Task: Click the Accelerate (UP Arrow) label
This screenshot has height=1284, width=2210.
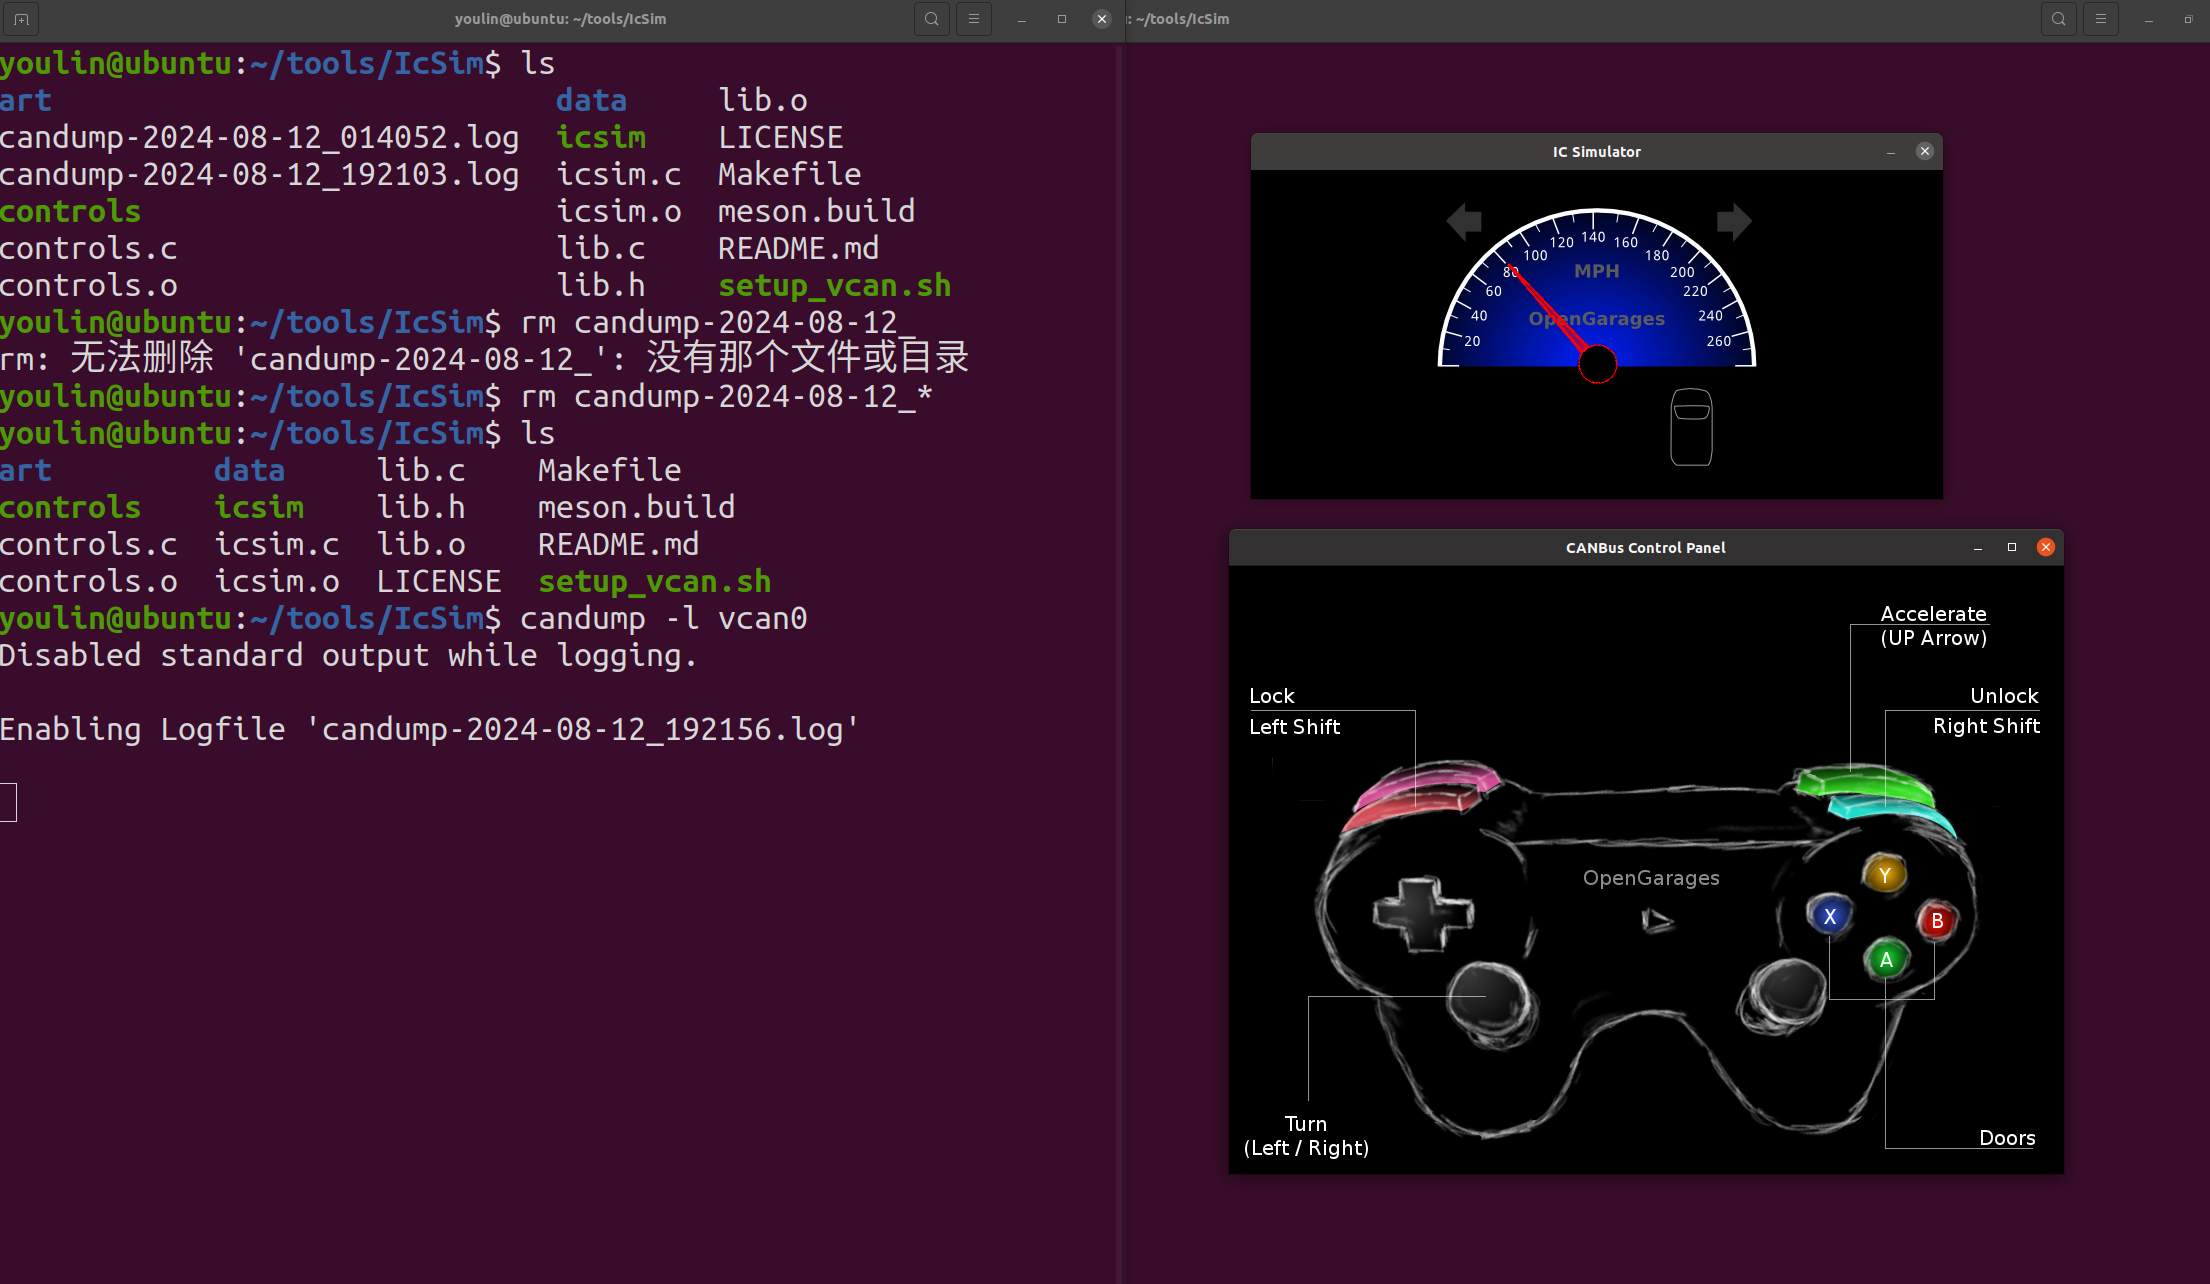Action: (x=1933, y=626)
